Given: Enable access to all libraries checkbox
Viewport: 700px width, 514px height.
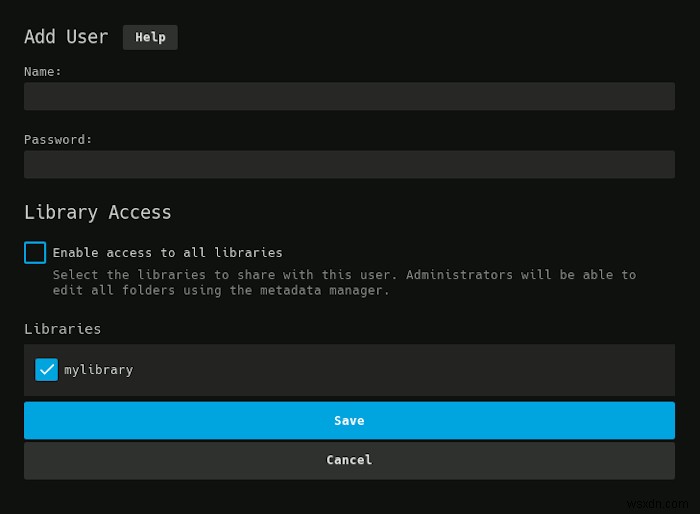Looking at the screenshot, I should pyautogui.click(x=35, y=253).
